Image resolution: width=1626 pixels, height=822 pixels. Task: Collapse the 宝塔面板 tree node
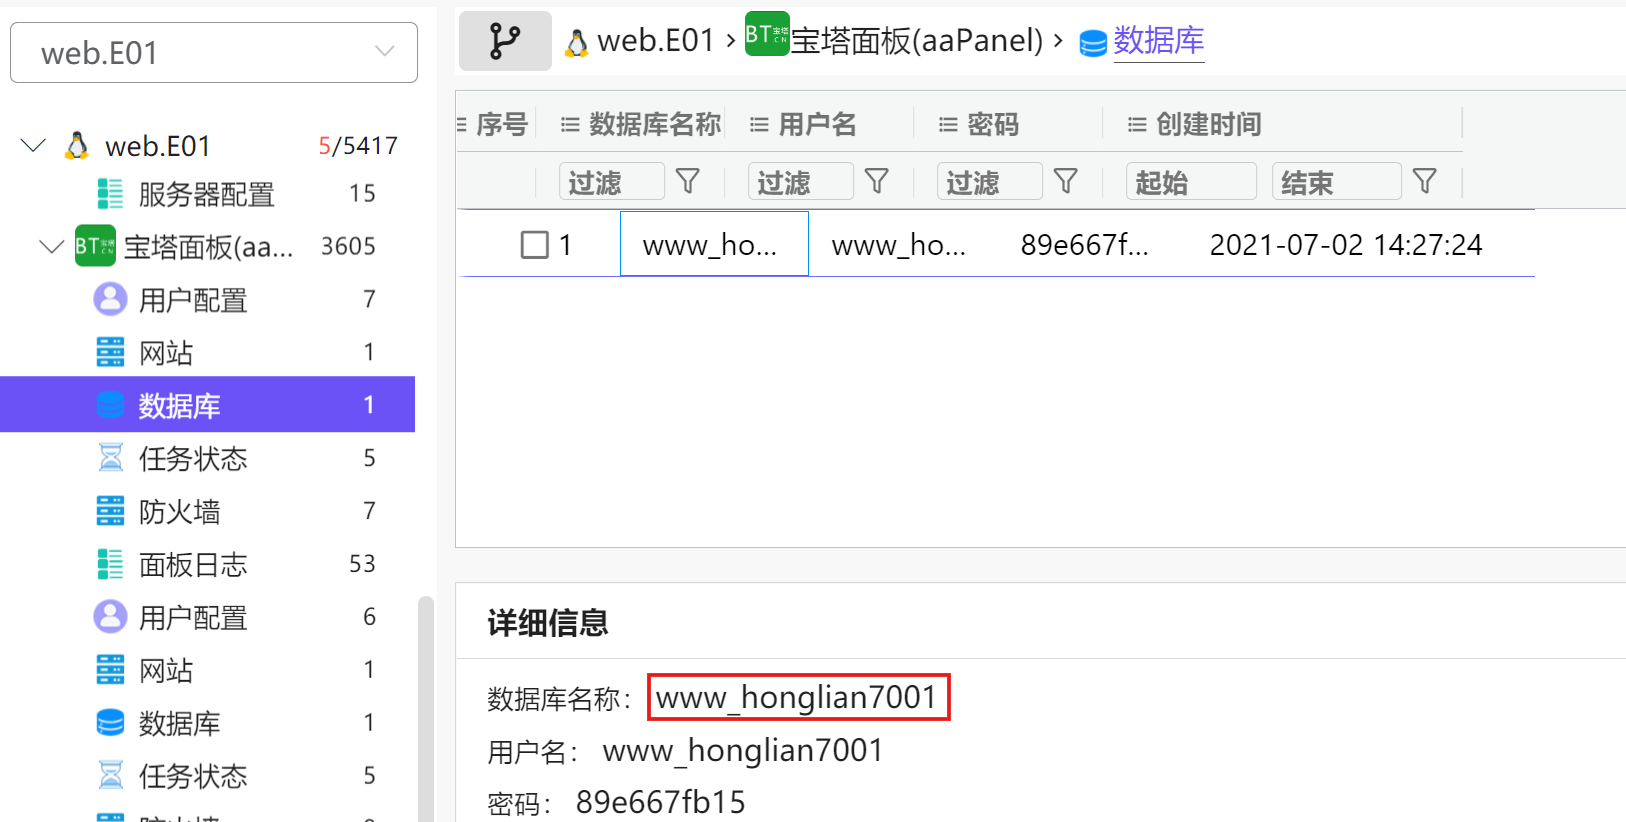tap(51, 246)
